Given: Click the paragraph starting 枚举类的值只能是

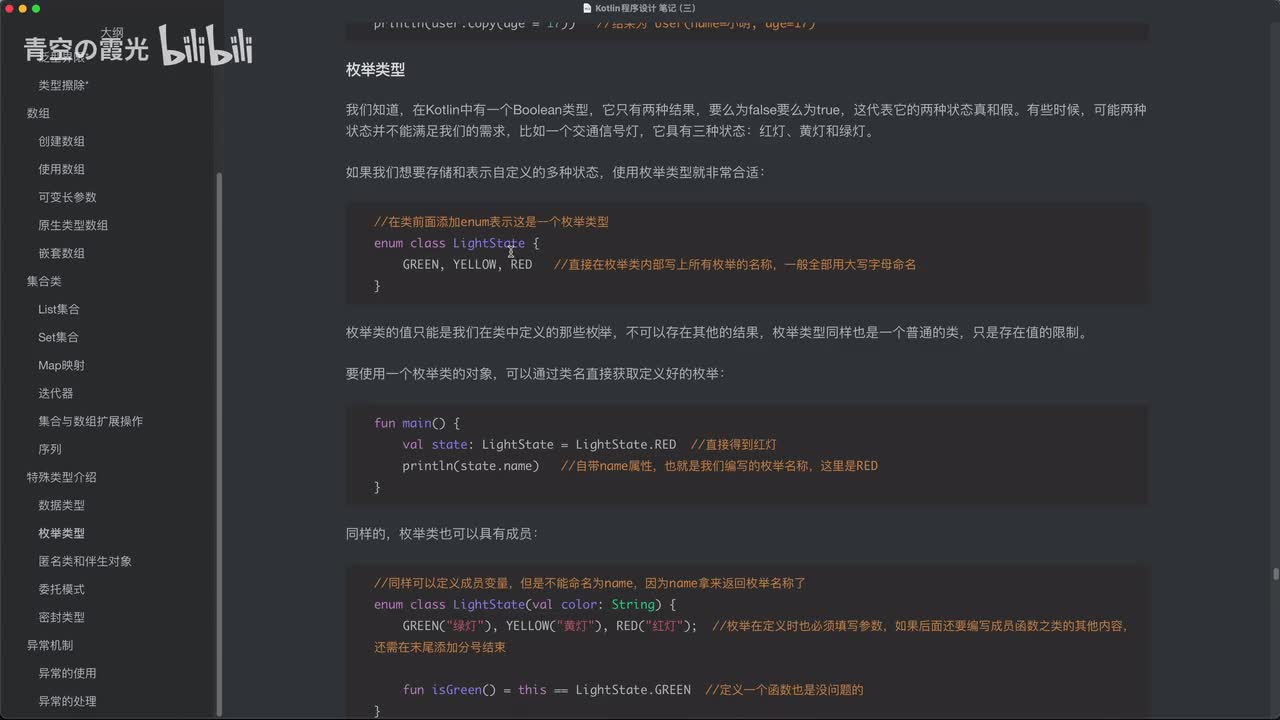Looking at the screenshot, I should pyautogui.click(x=716, y=333).
